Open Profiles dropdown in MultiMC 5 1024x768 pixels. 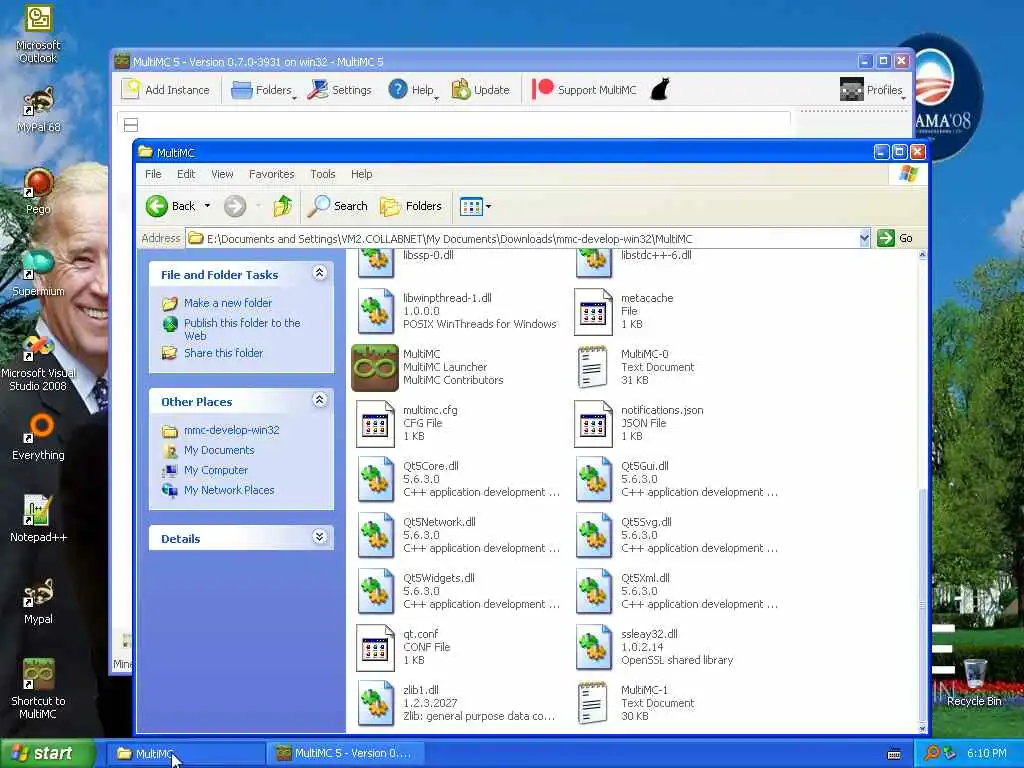click(872, 89)
